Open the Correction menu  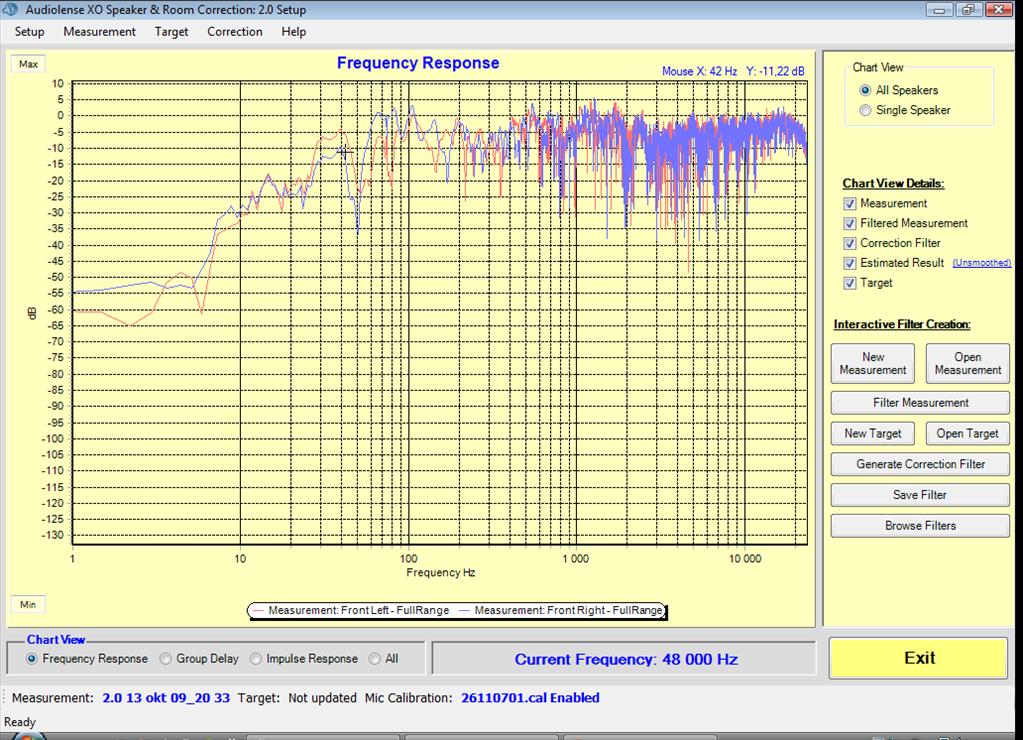(x=234, y=31)
